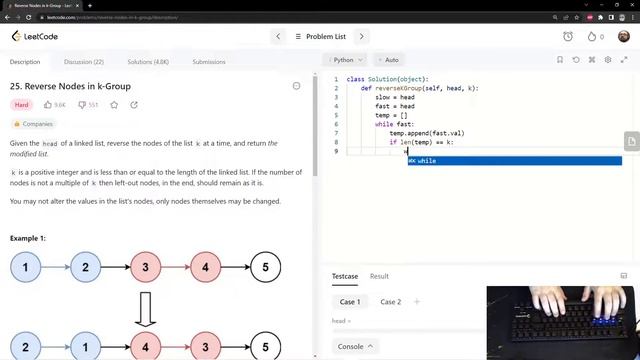The height and width of the screenshot is (360, 640).
Task: Click node 3 in example diagram
Action: [x=145, y=267]
